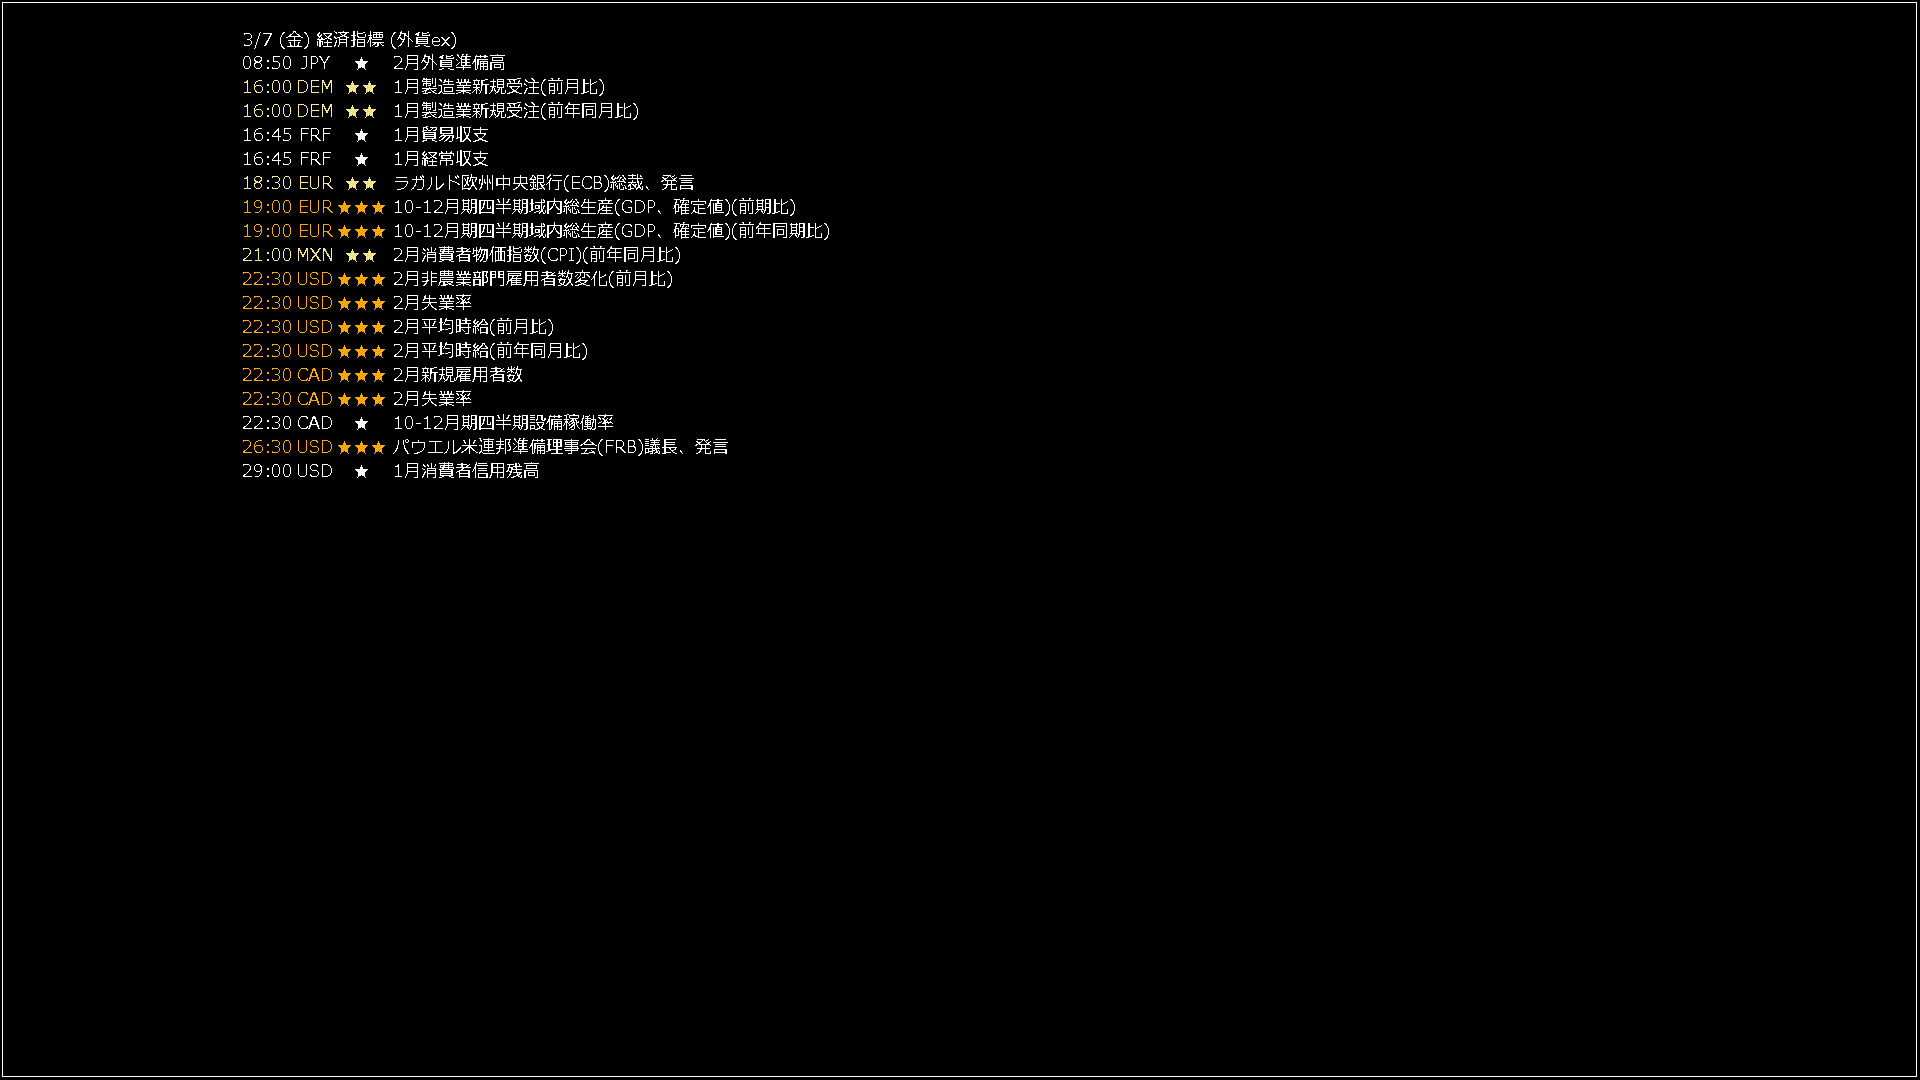Click the 3/7 (金) 経済指標 header line
Screen dimensions: 1920x1080
click(x=349, y=39)
